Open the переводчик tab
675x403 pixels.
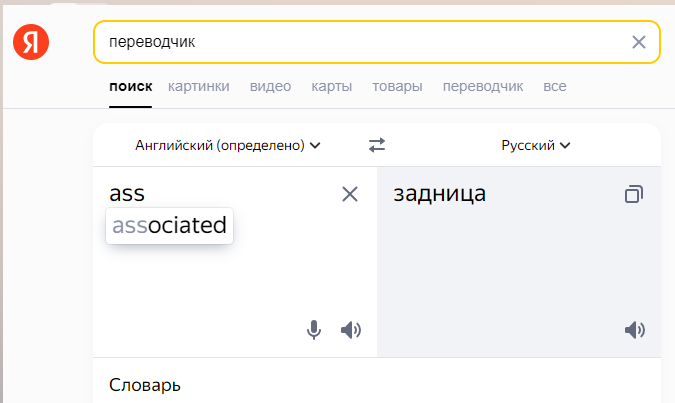(483, 87)
